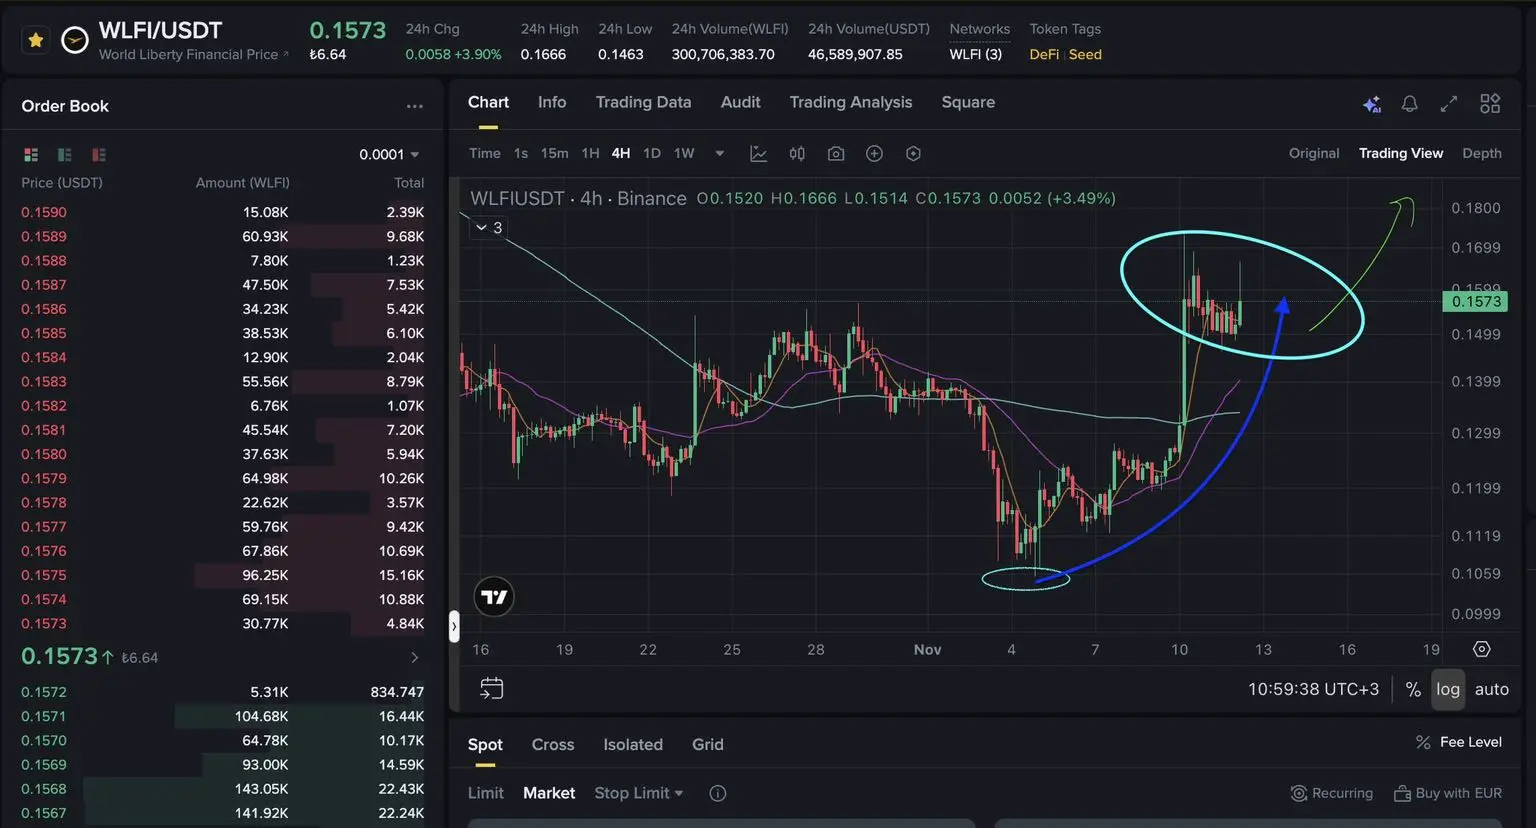Open the price scale settings gear
Viewport: 1536px width, 828px height.
pos(1482,649)
